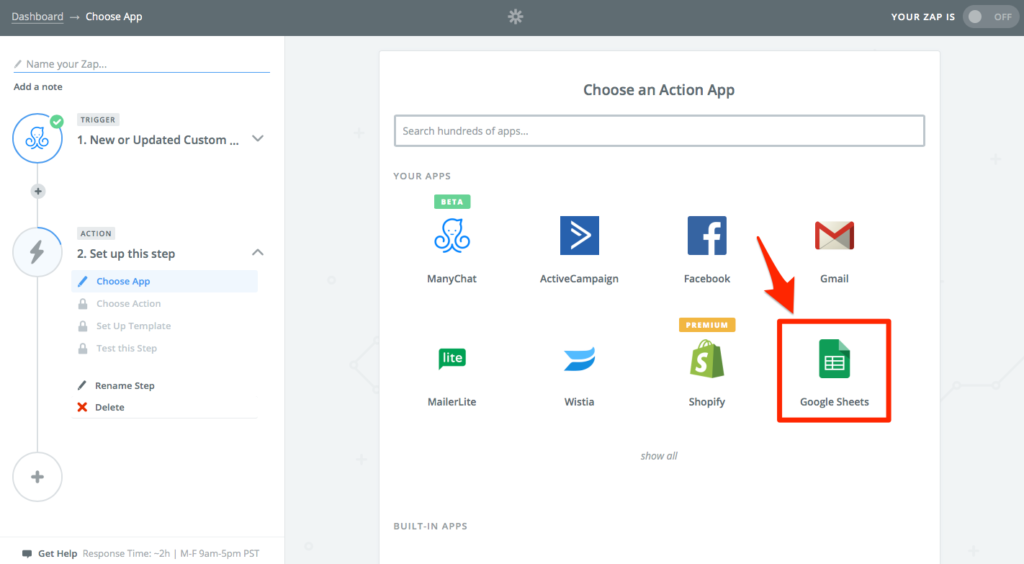Image resolution: width=1024 pixels, height=564 pixels.
Task: Click the 2. Set up this step title
Action: pos(126,253)
